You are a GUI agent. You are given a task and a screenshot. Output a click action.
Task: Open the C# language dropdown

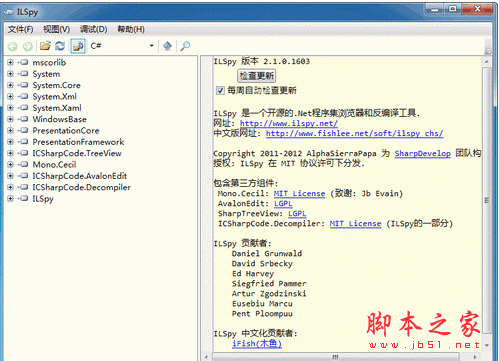[x=122, y=46]
